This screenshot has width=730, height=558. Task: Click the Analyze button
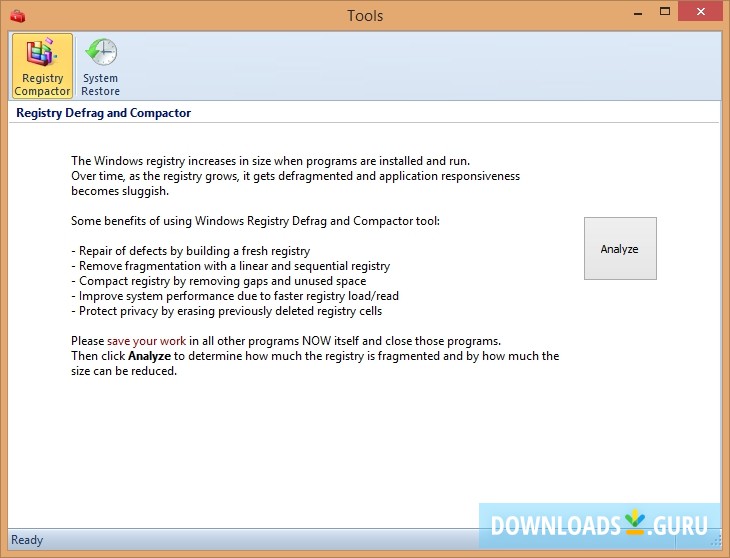click(620, 249)
